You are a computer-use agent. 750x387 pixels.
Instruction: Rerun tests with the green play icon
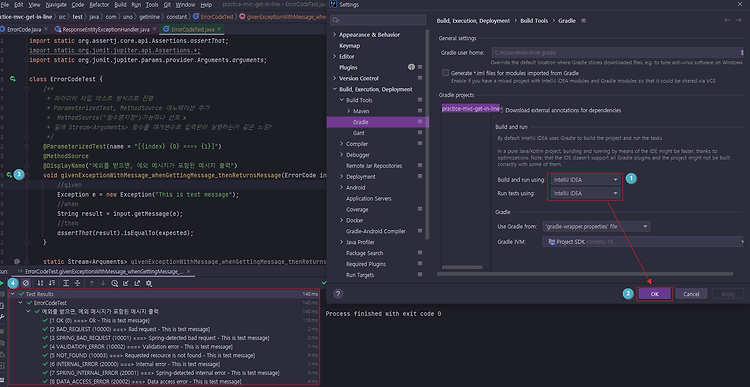[2, 283]
